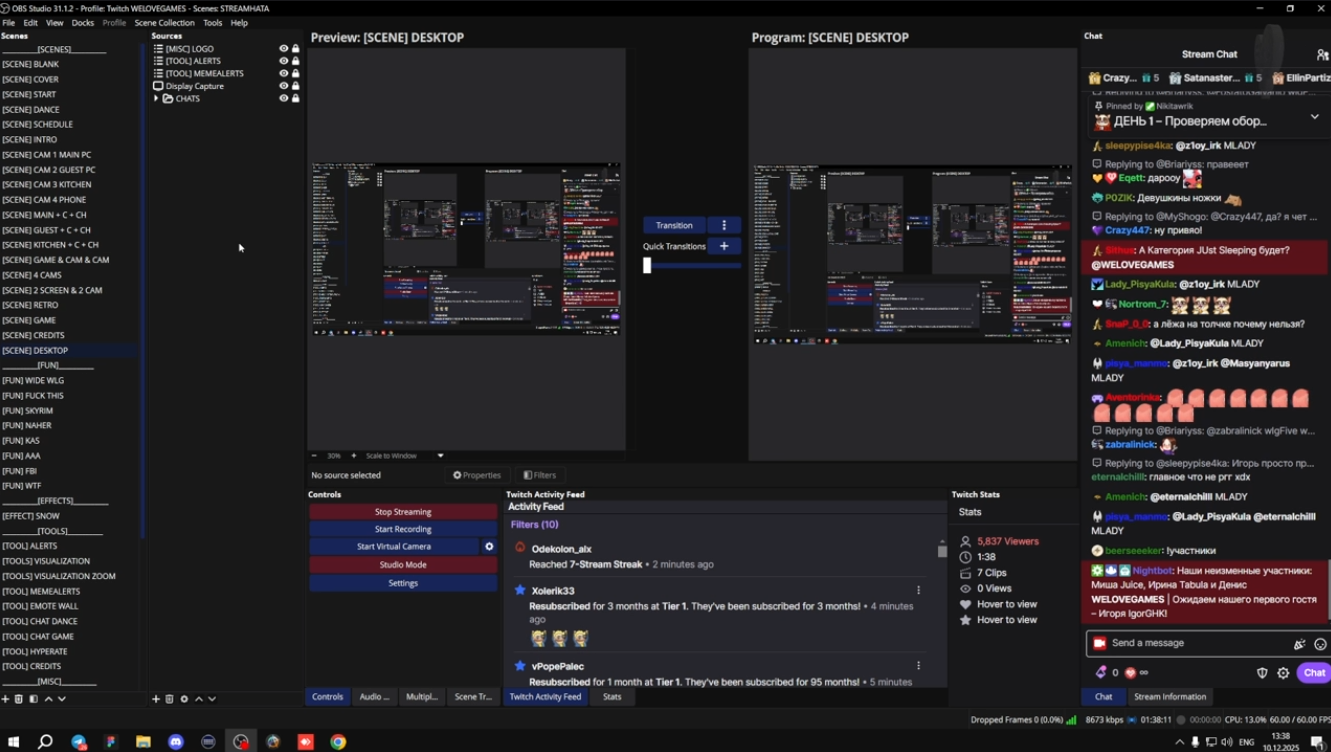Toggle visibility of [MISC] LOGO source
The width and height of the screenshot is (1331, 752).
coord(283,49)
